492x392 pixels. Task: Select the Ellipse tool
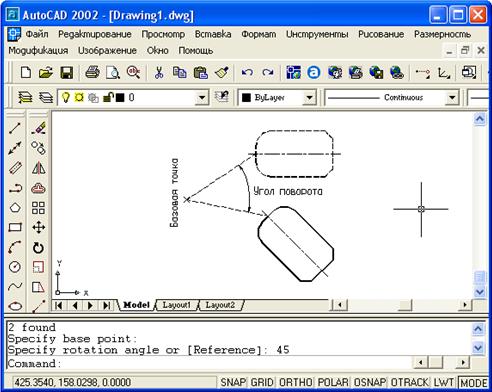(15, 306)
